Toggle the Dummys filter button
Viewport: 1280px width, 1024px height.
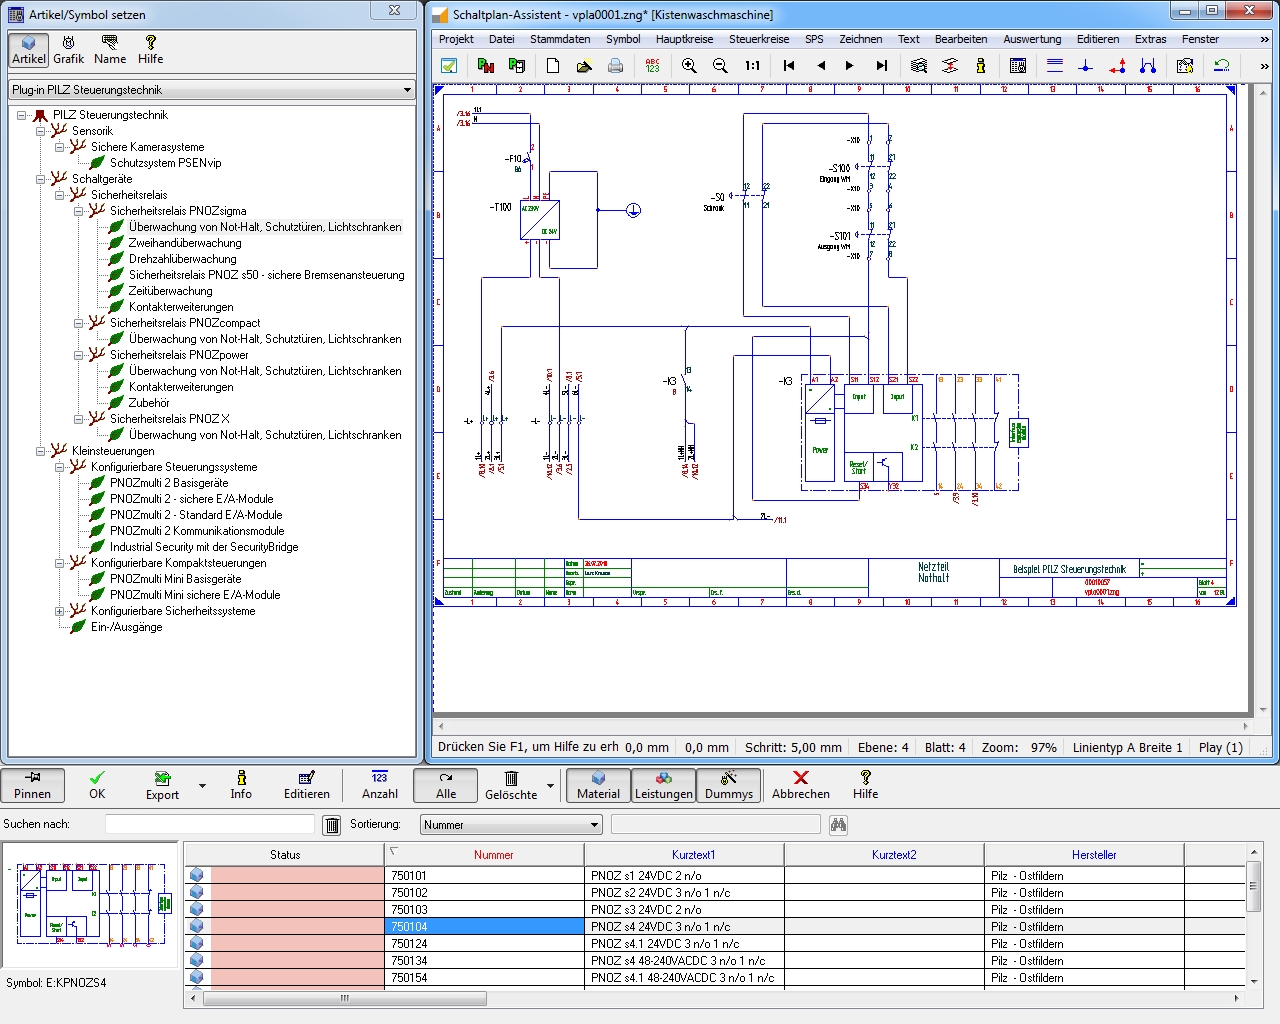pyautogui.click(x=728, y=785)
